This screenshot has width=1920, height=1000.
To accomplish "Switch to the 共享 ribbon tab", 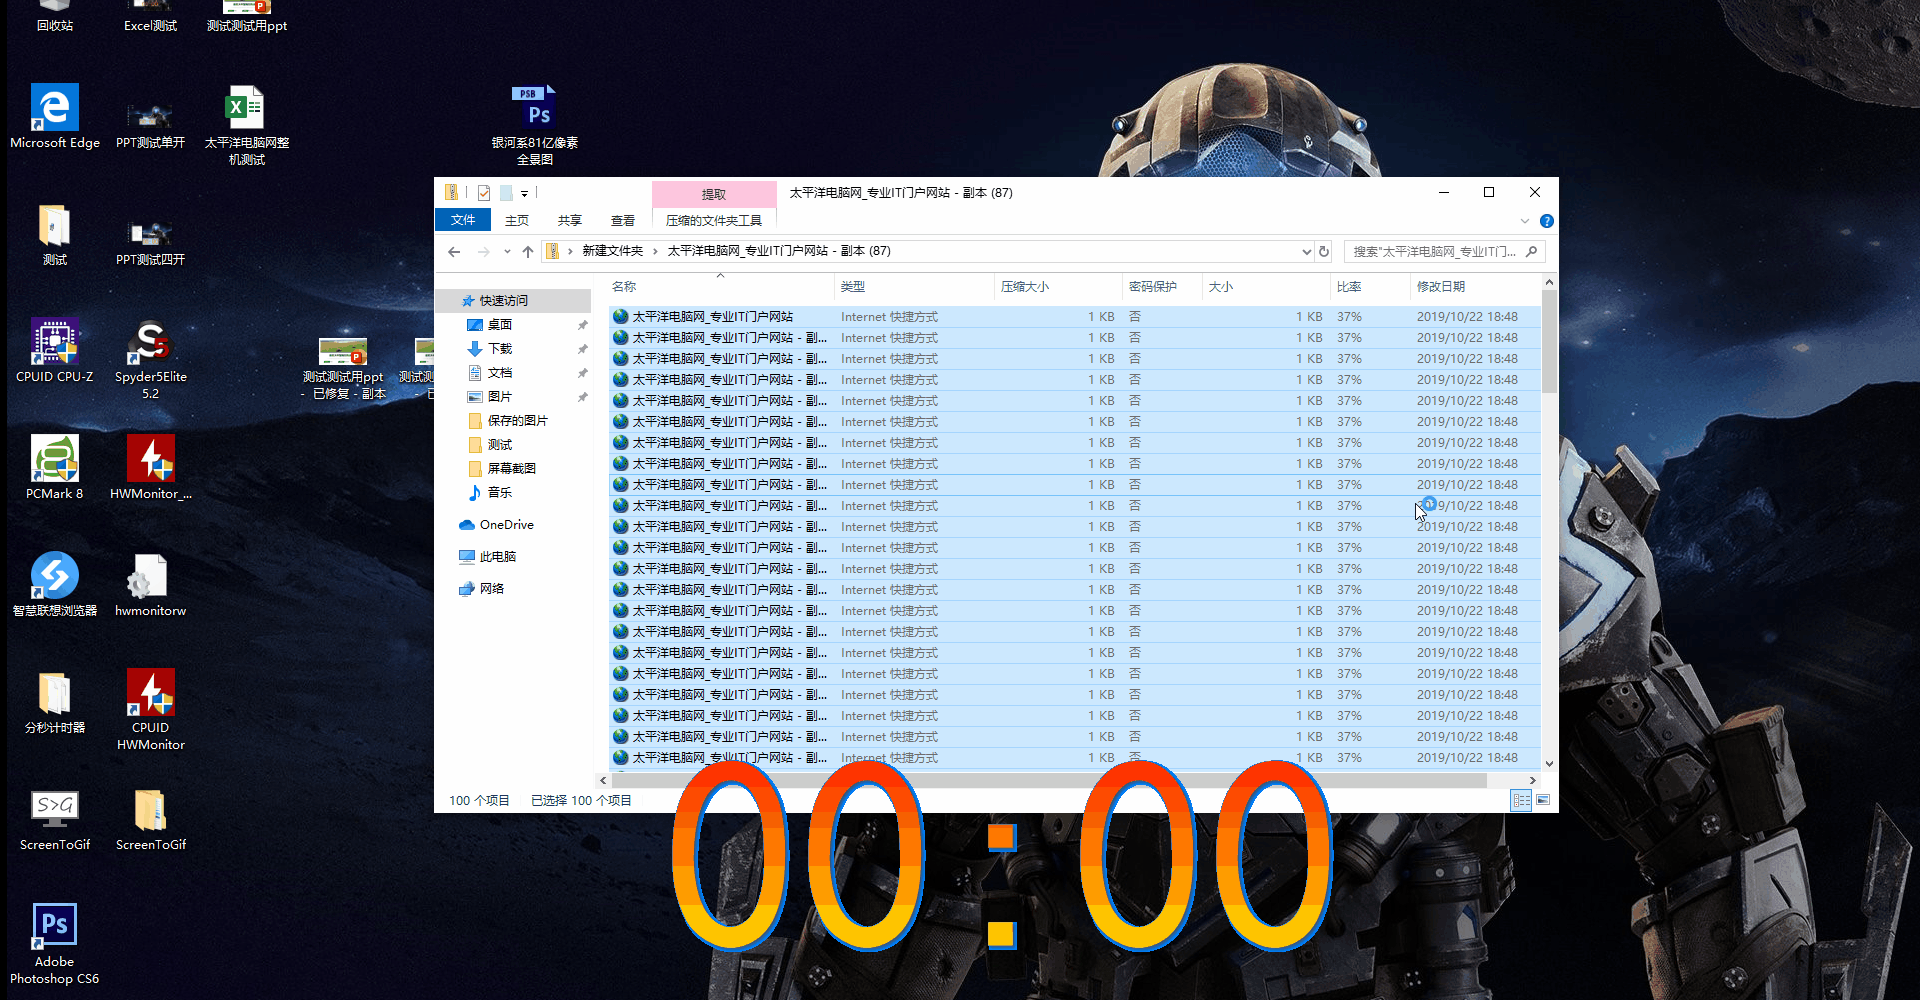I will (x=570, y=220).
